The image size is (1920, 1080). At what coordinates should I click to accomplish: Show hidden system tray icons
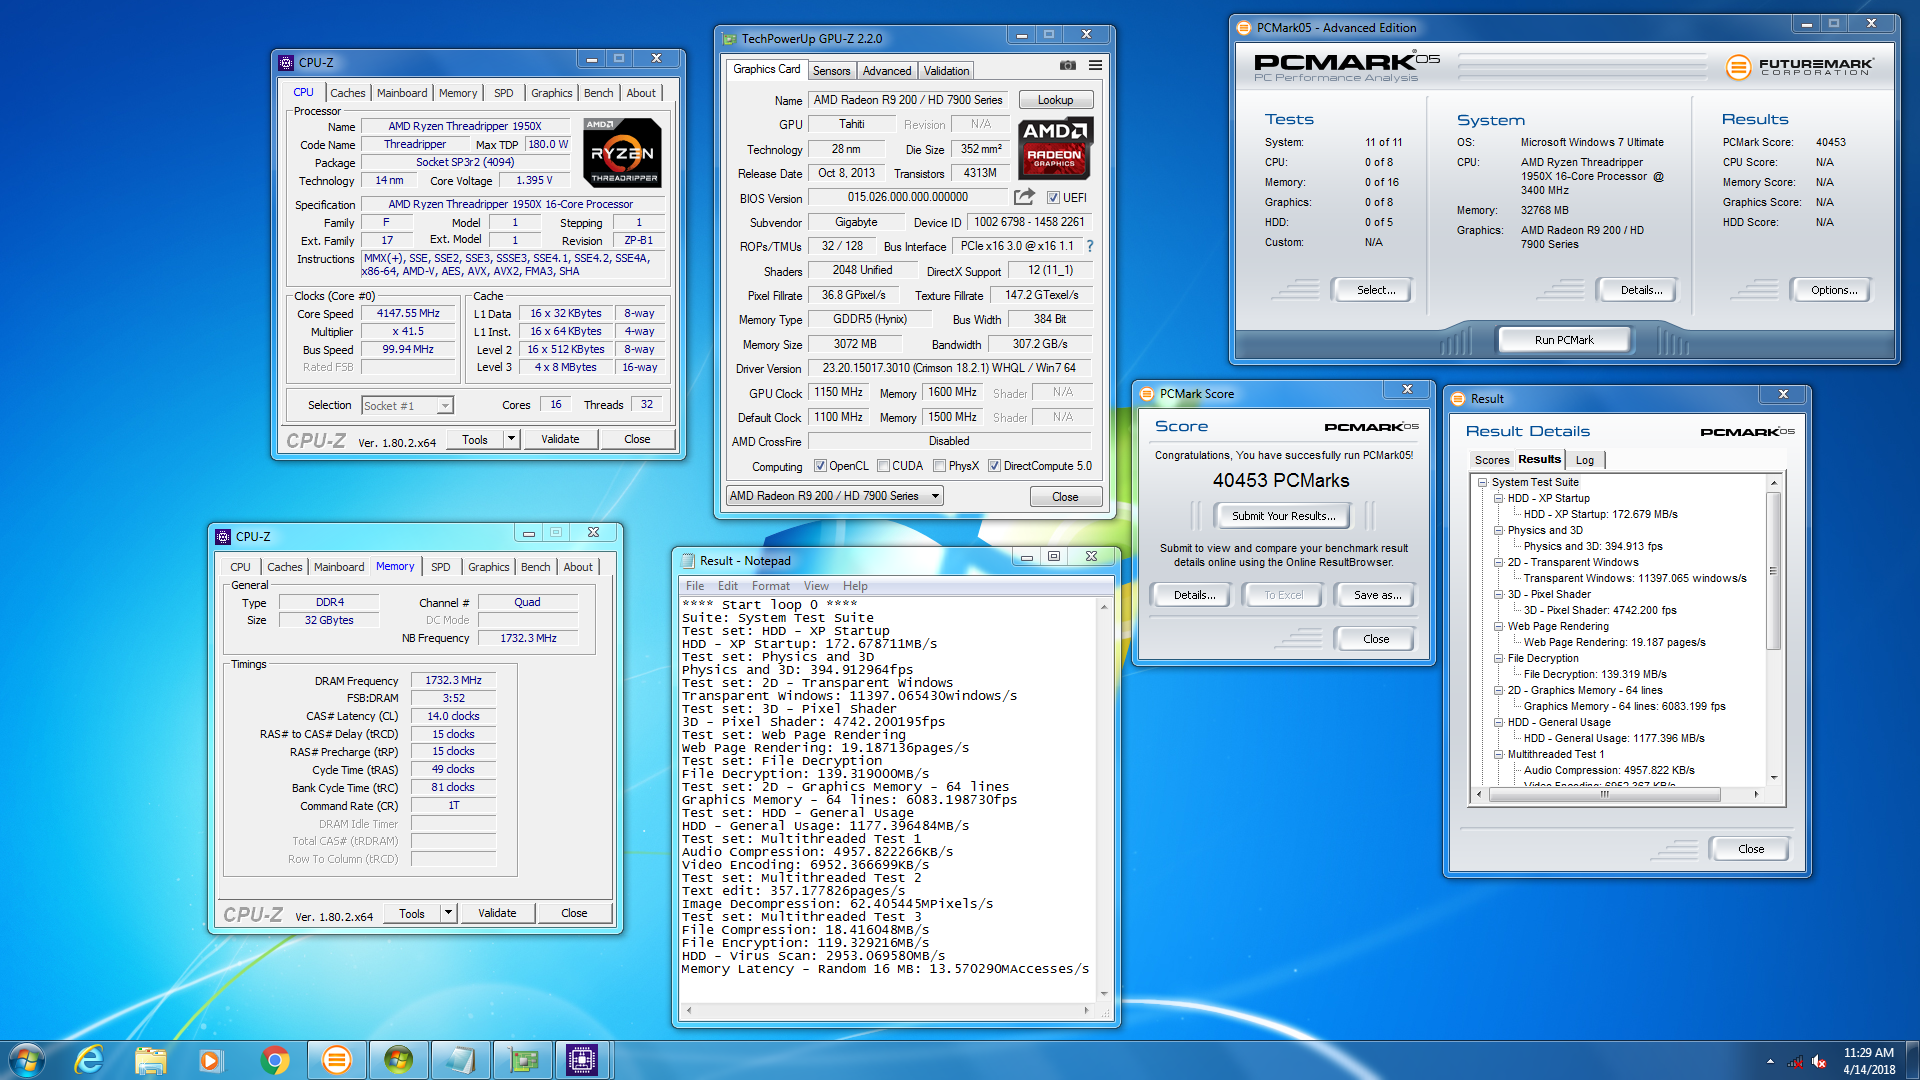[x=1770, y=1061]
